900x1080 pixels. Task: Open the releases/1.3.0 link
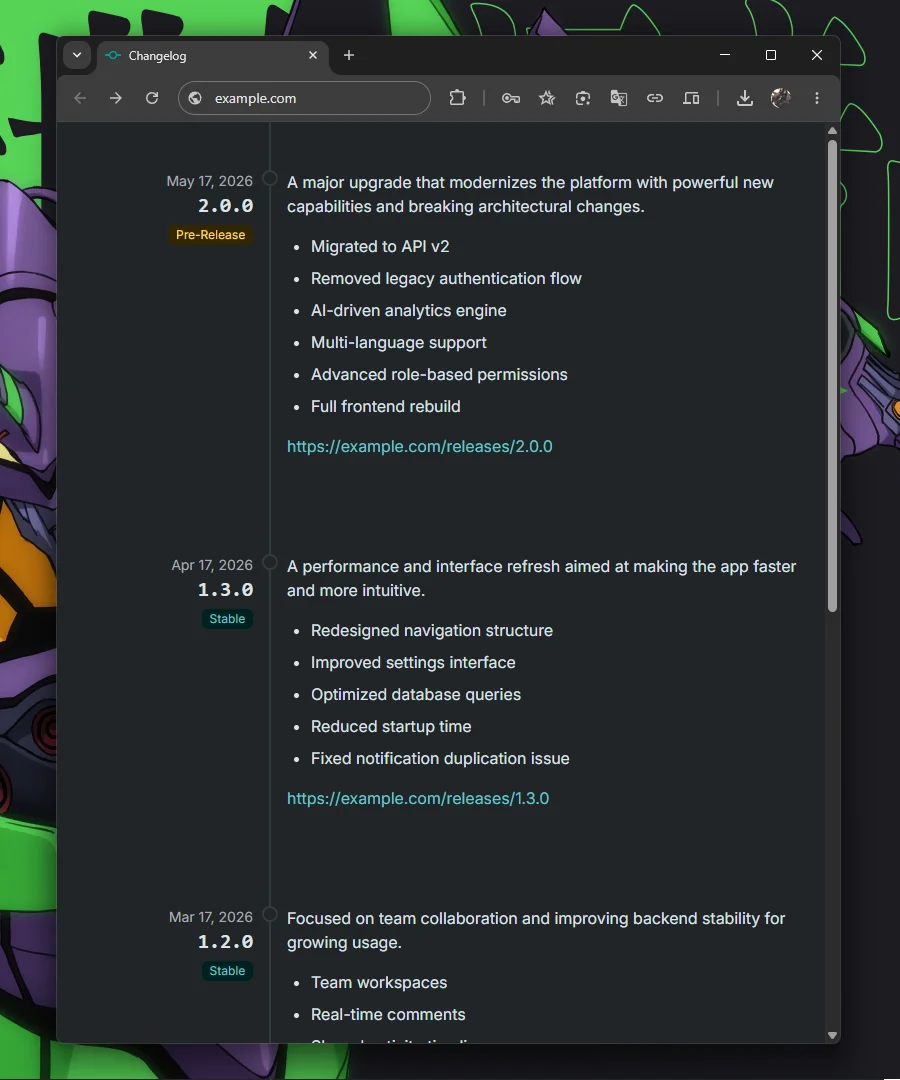[x=418, y=798]
